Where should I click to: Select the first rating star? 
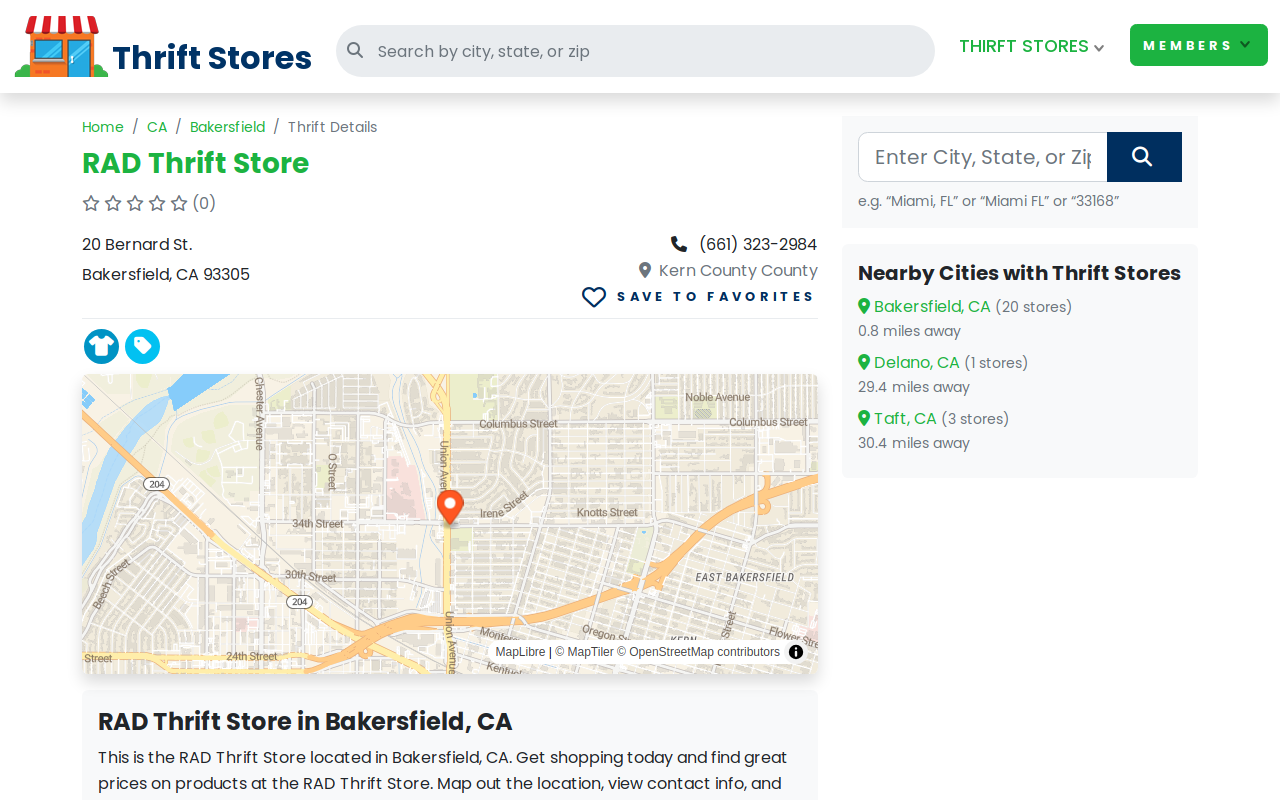[x=91, y=203]
